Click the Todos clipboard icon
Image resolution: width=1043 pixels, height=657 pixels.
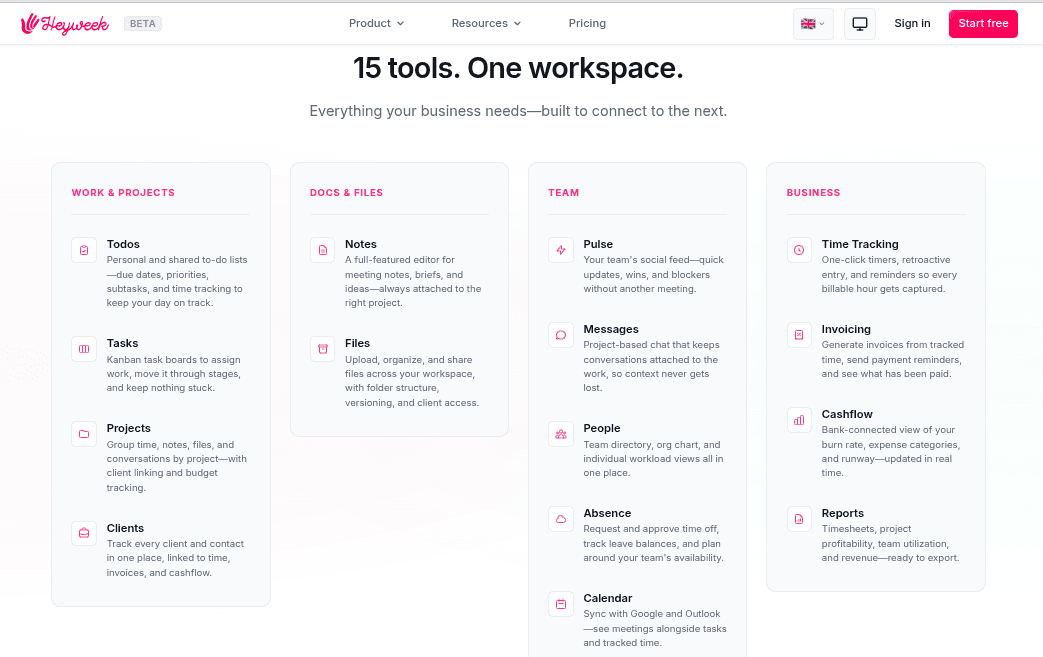[84, 250]
